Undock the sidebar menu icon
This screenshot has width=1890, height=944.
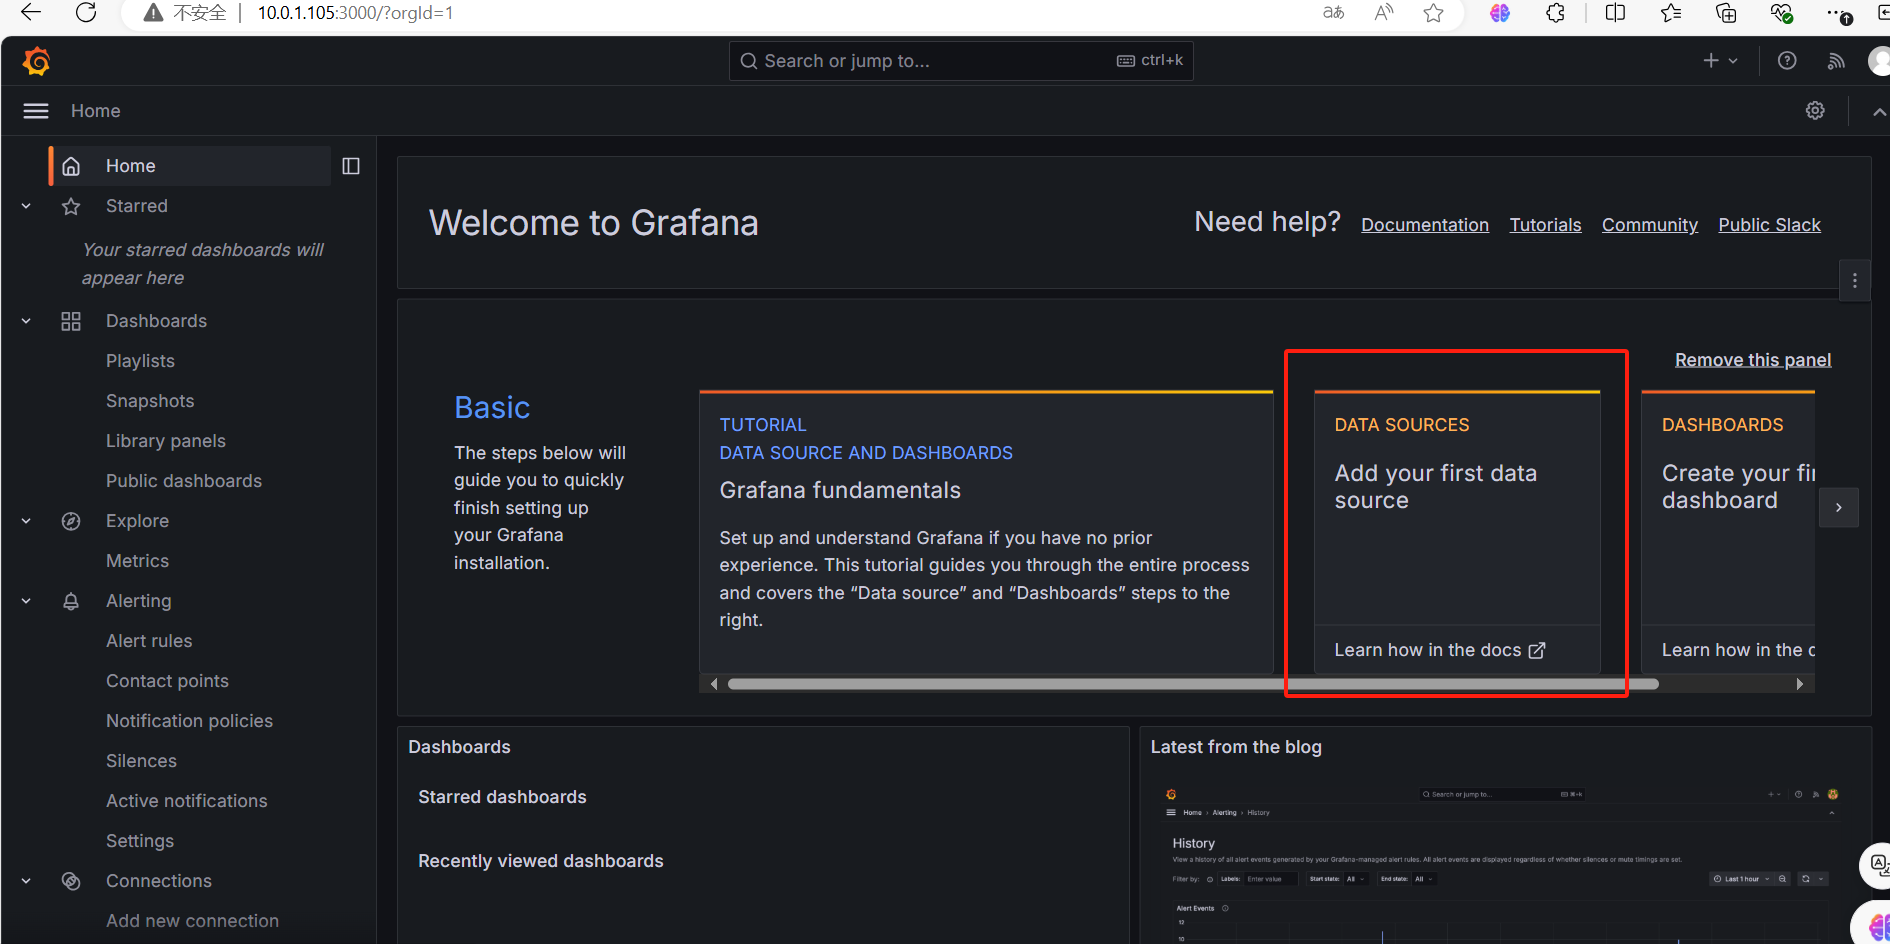point(351,166)
